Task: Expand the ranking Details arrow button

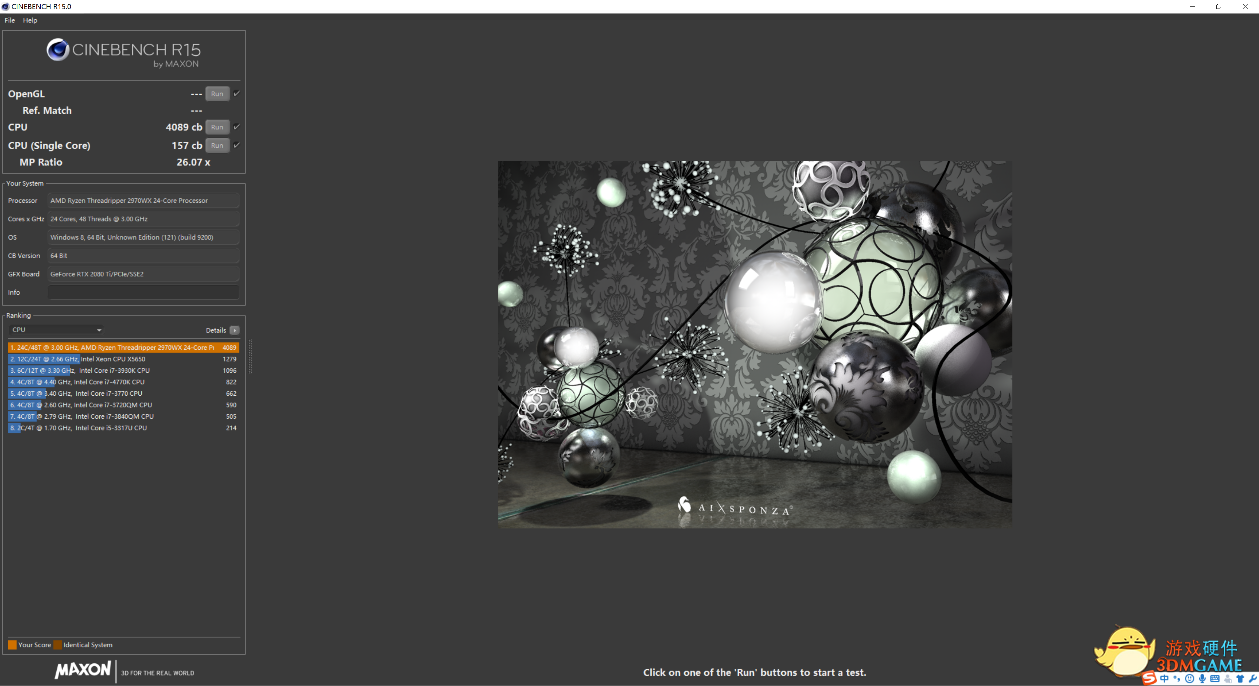Action: tap(234, 330)
